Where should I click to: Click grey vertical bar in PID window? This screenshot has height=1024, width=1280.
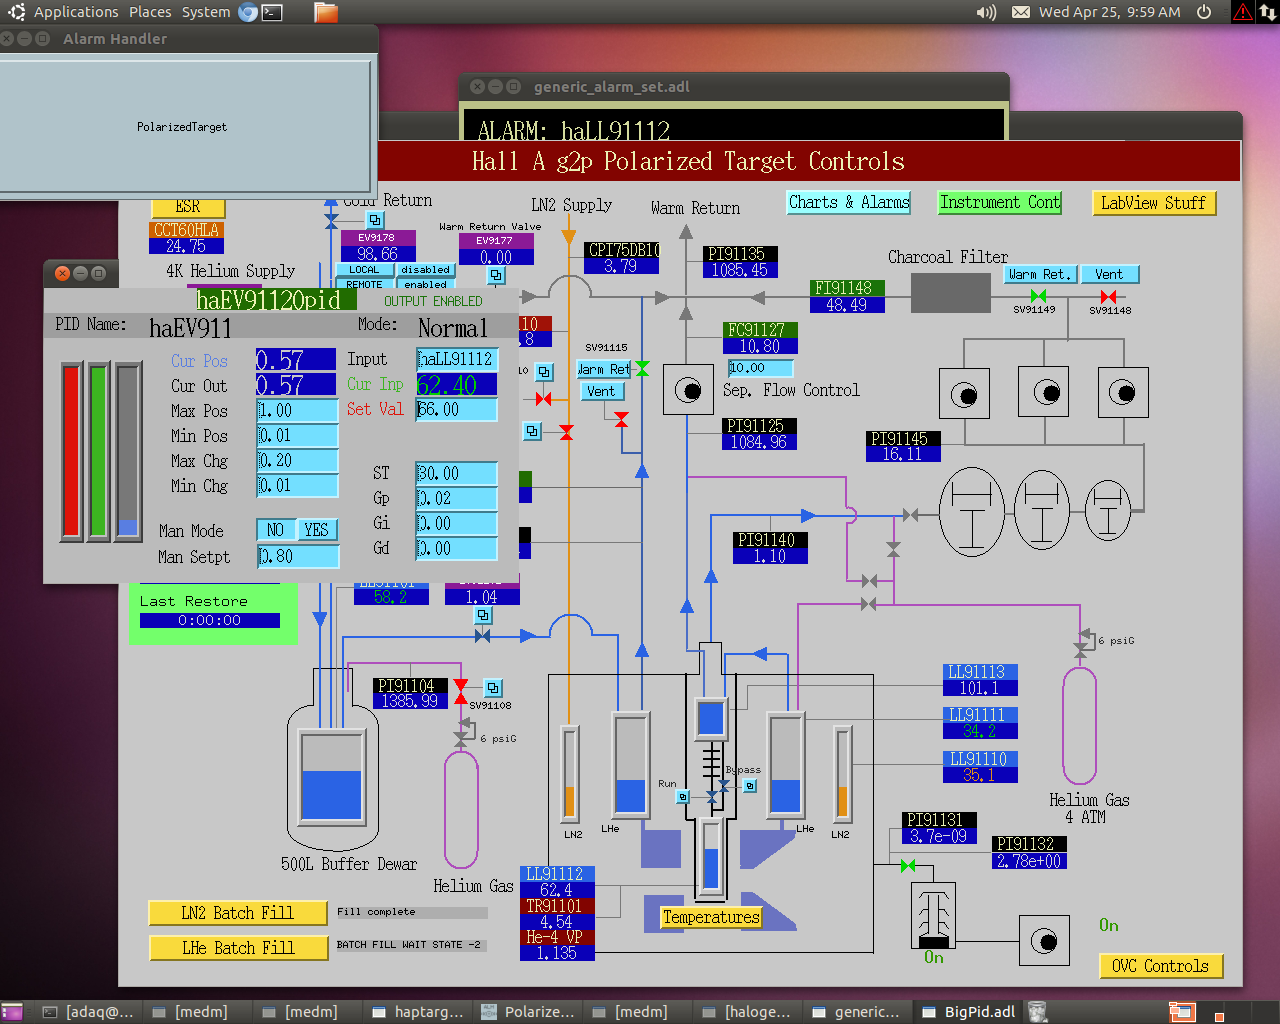click(128, 452)
